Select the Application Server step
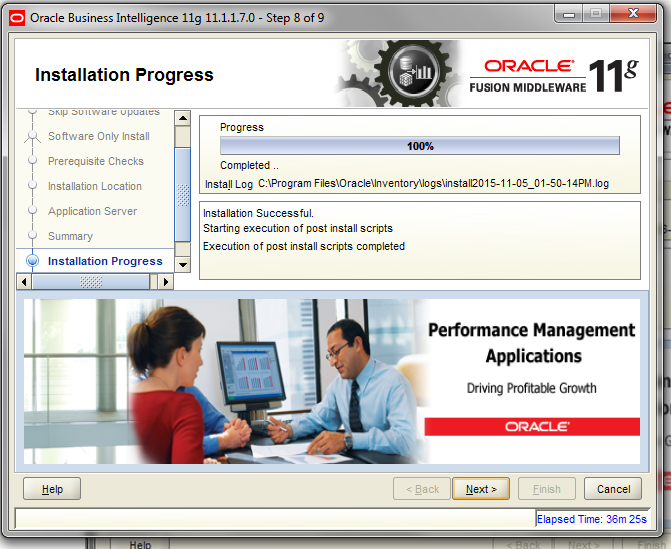The image size is (671, 549). pos(92,211)
